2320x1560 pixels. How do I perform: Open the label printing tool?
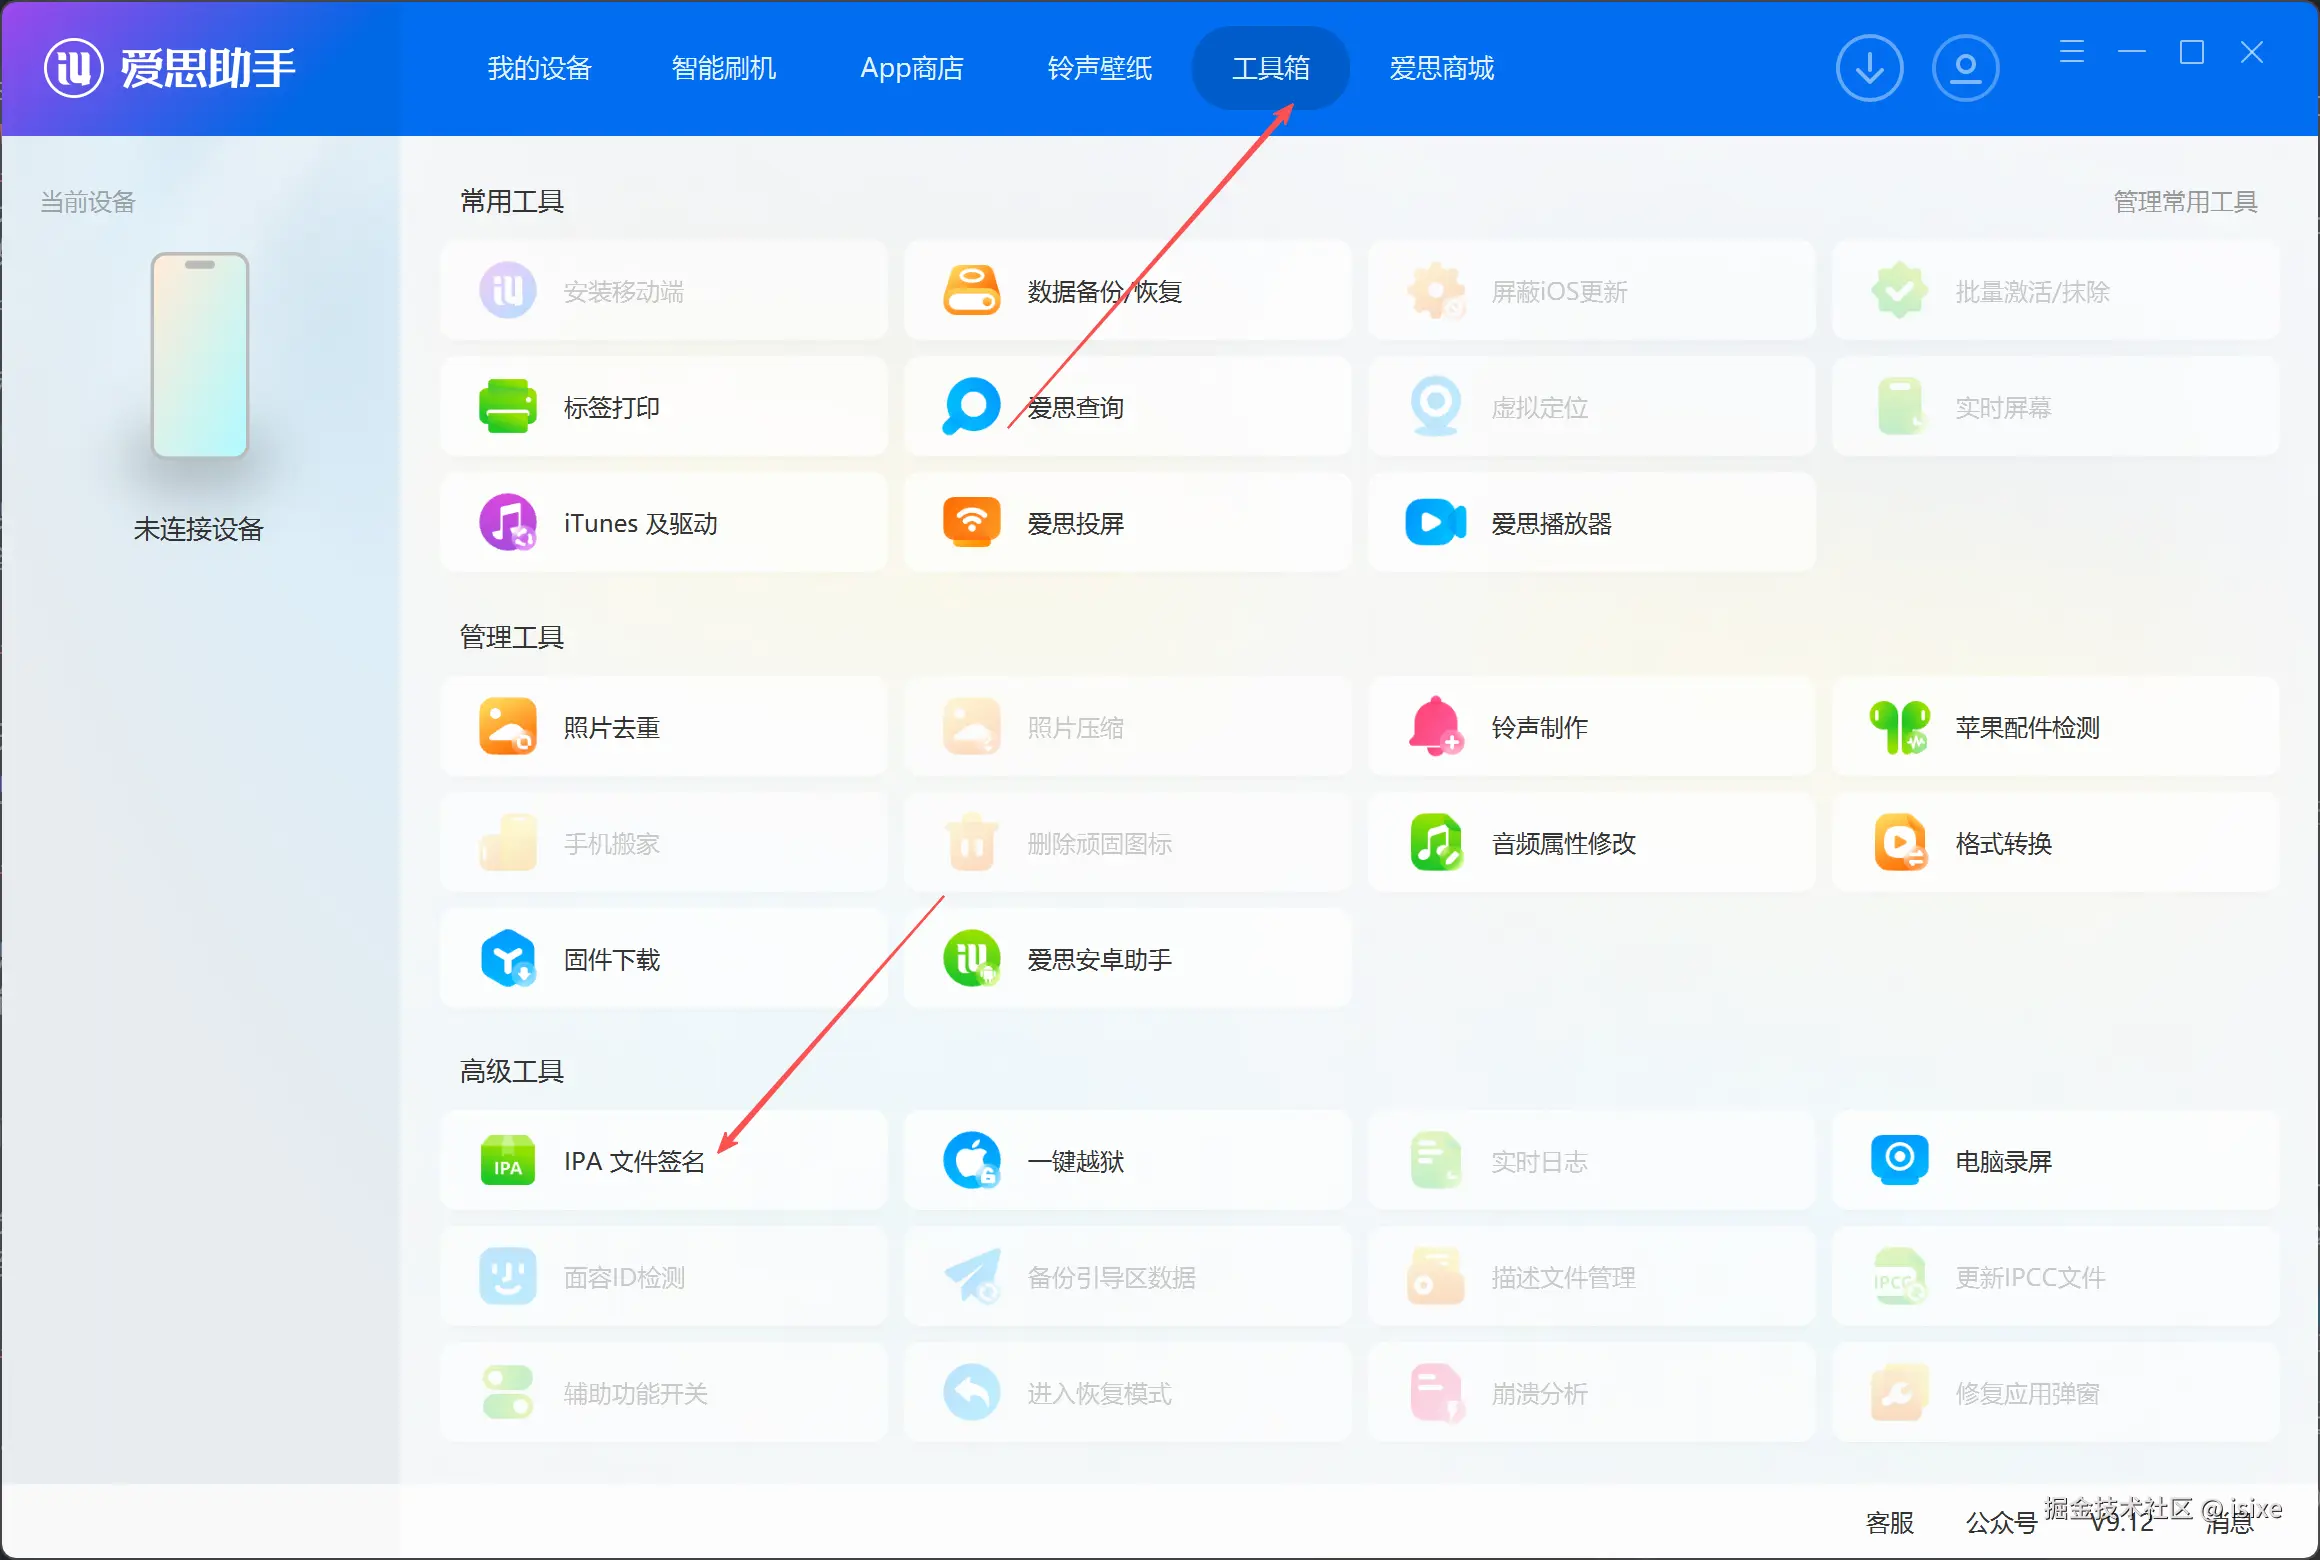click(x=611, y=407)
